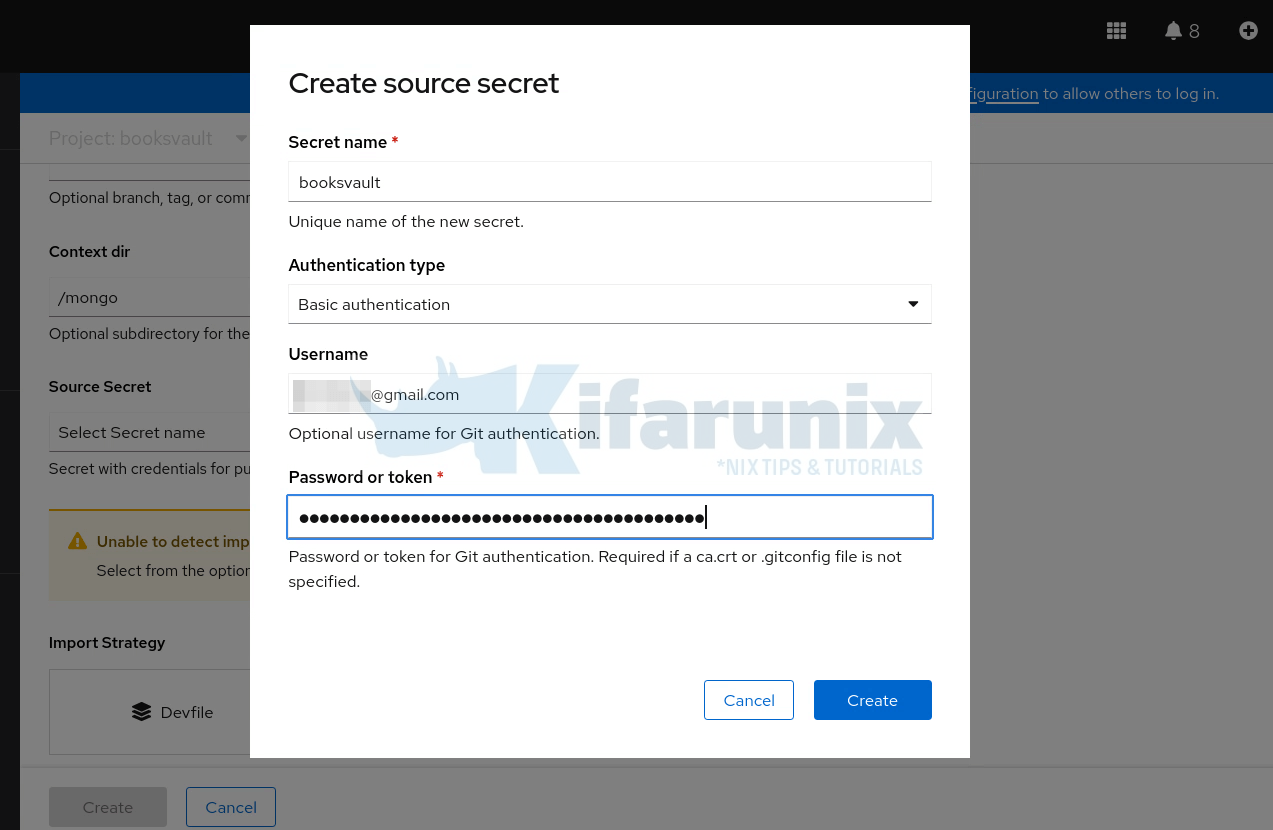Click the Context dir /mongo field
The image size is (1273, 830).
pos(149,297)
